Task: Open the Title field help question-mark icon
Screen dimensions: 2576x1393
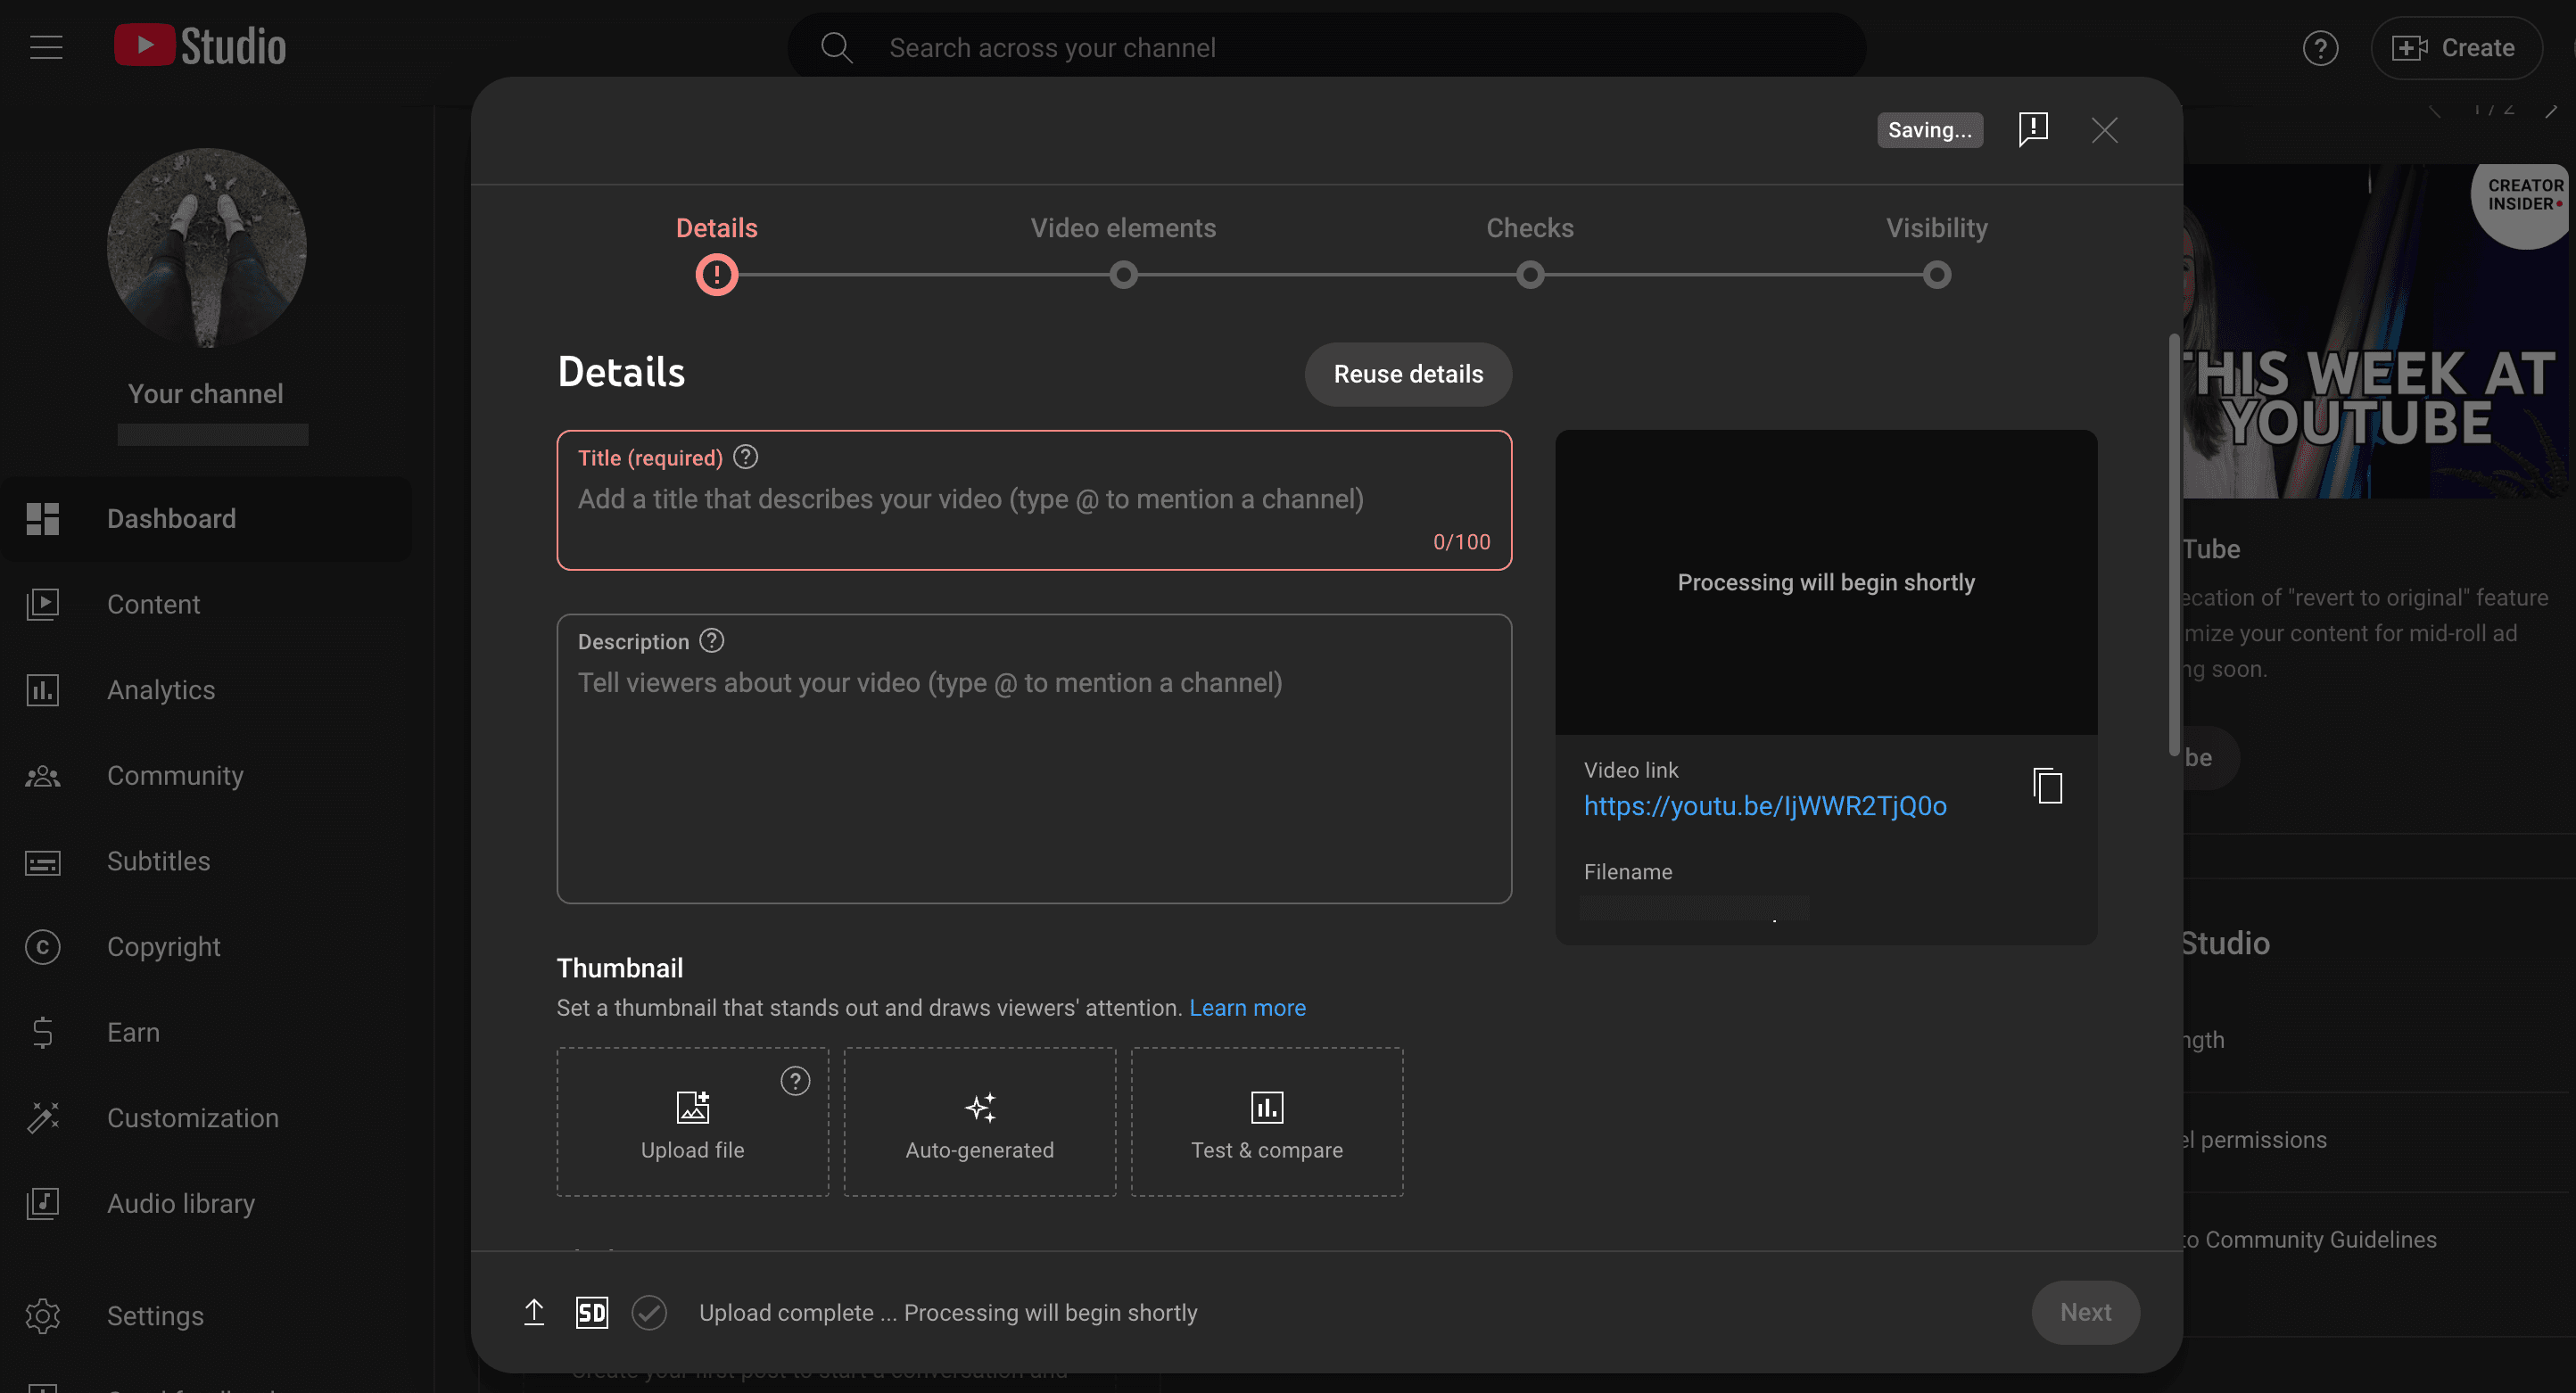Action: click(745, 457)
